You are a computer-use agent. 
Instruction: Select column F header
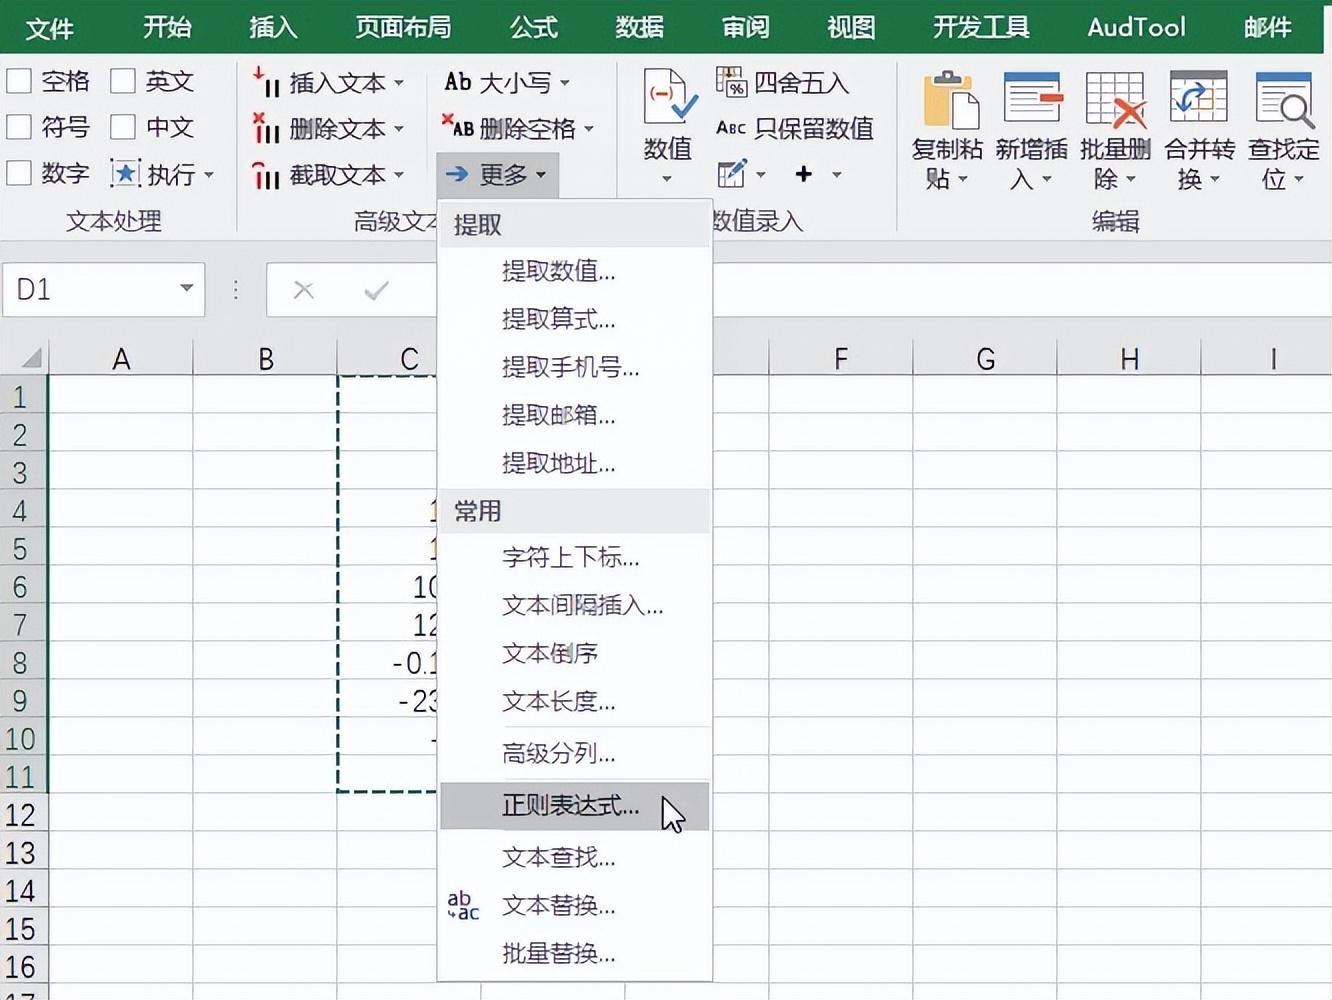click(x=841, y=358)
